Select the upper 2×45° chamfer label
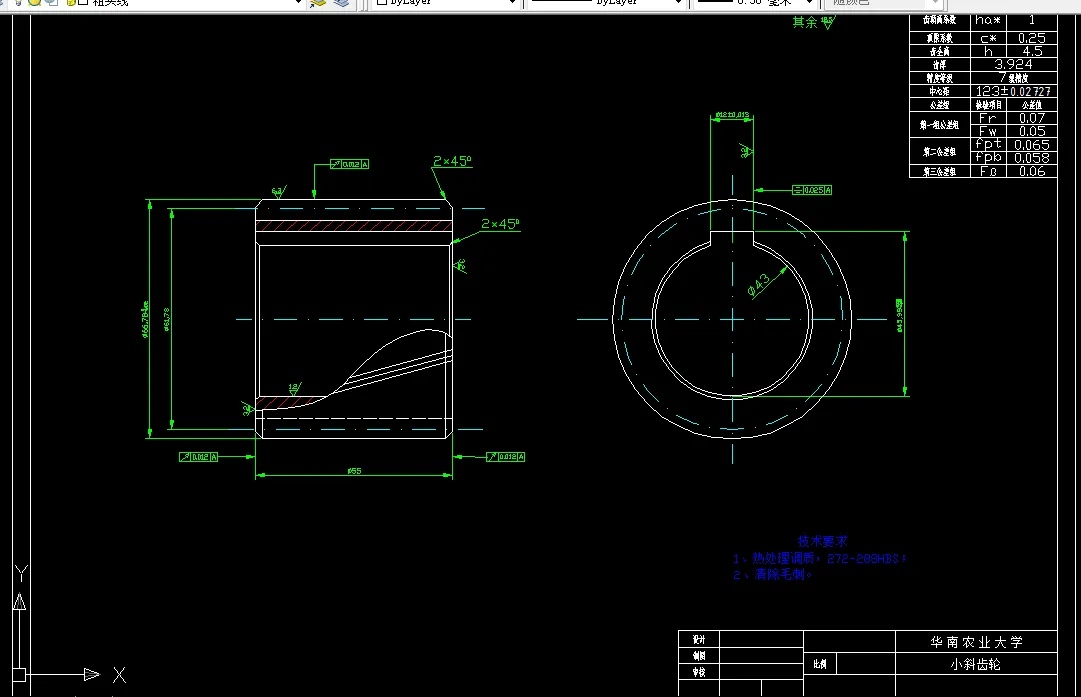The image size is (1081, 697). coord(452,161)
